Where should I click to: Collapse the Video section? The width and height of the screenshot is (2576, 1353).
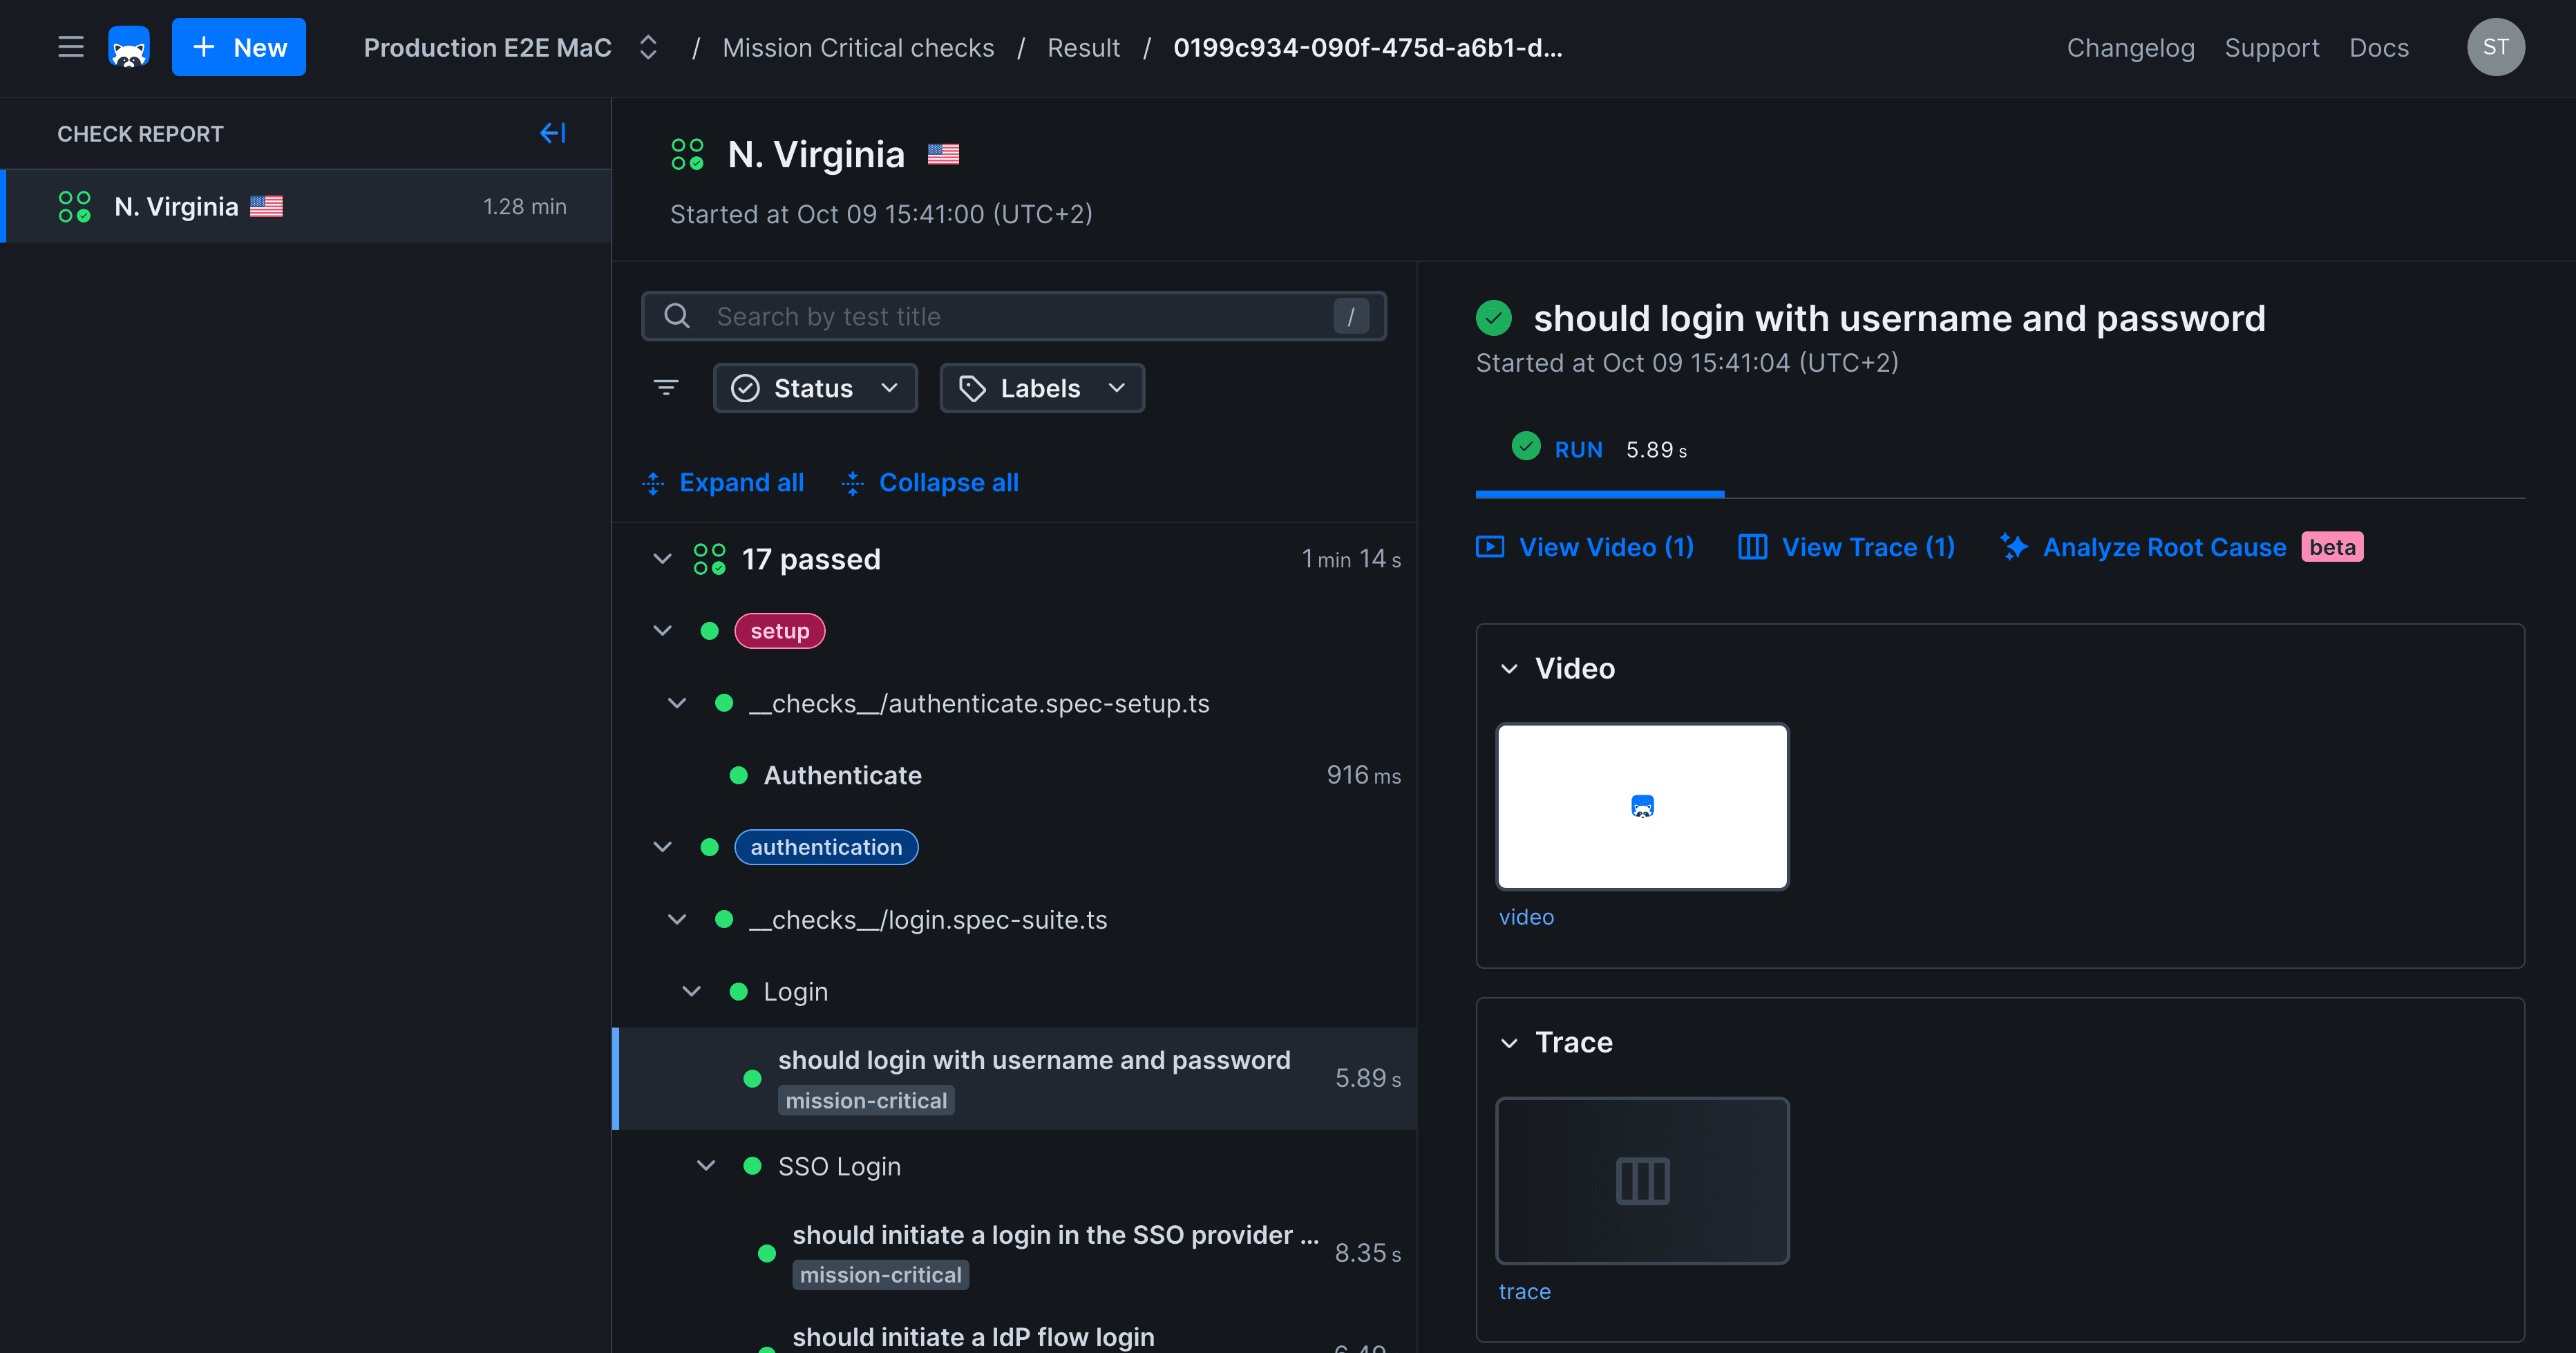pyautogui.click(x=1509, y=669)
